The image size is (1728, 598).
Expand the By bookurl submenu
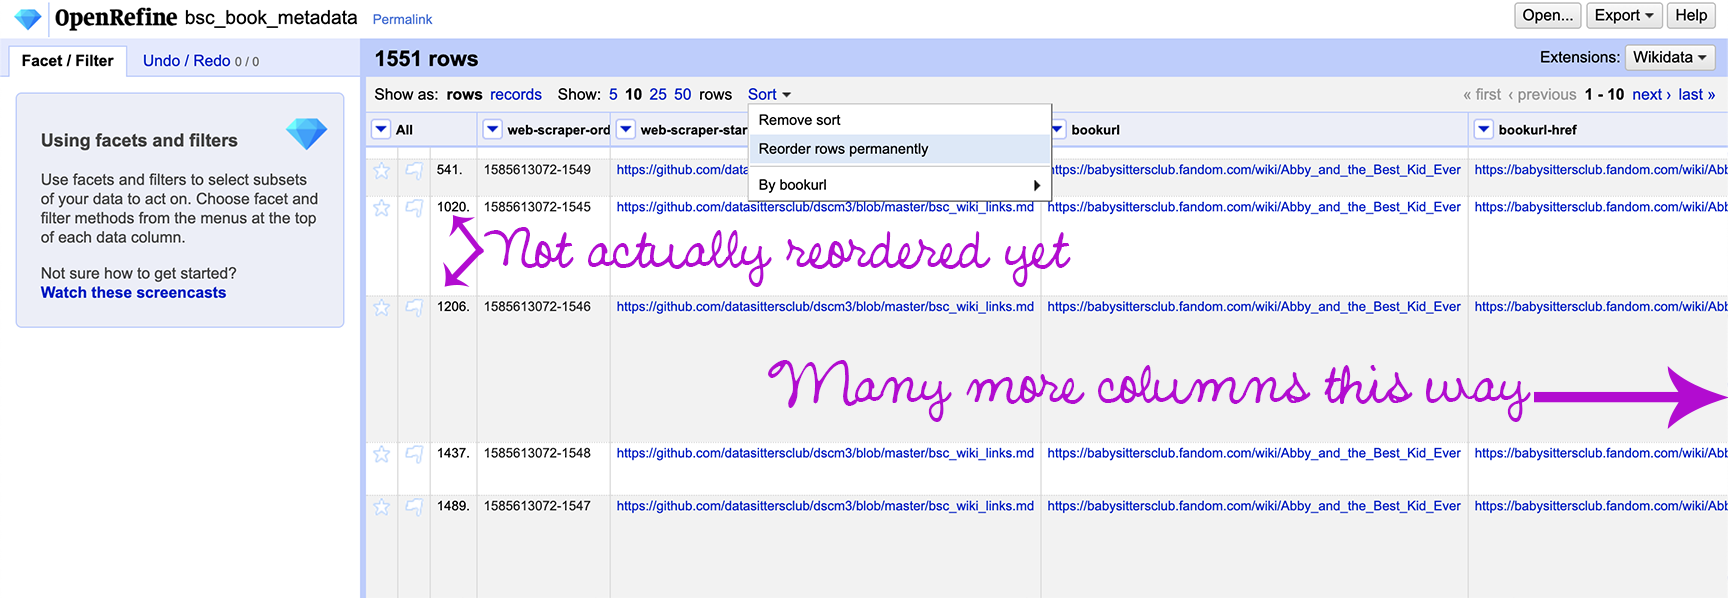[899, 185]
